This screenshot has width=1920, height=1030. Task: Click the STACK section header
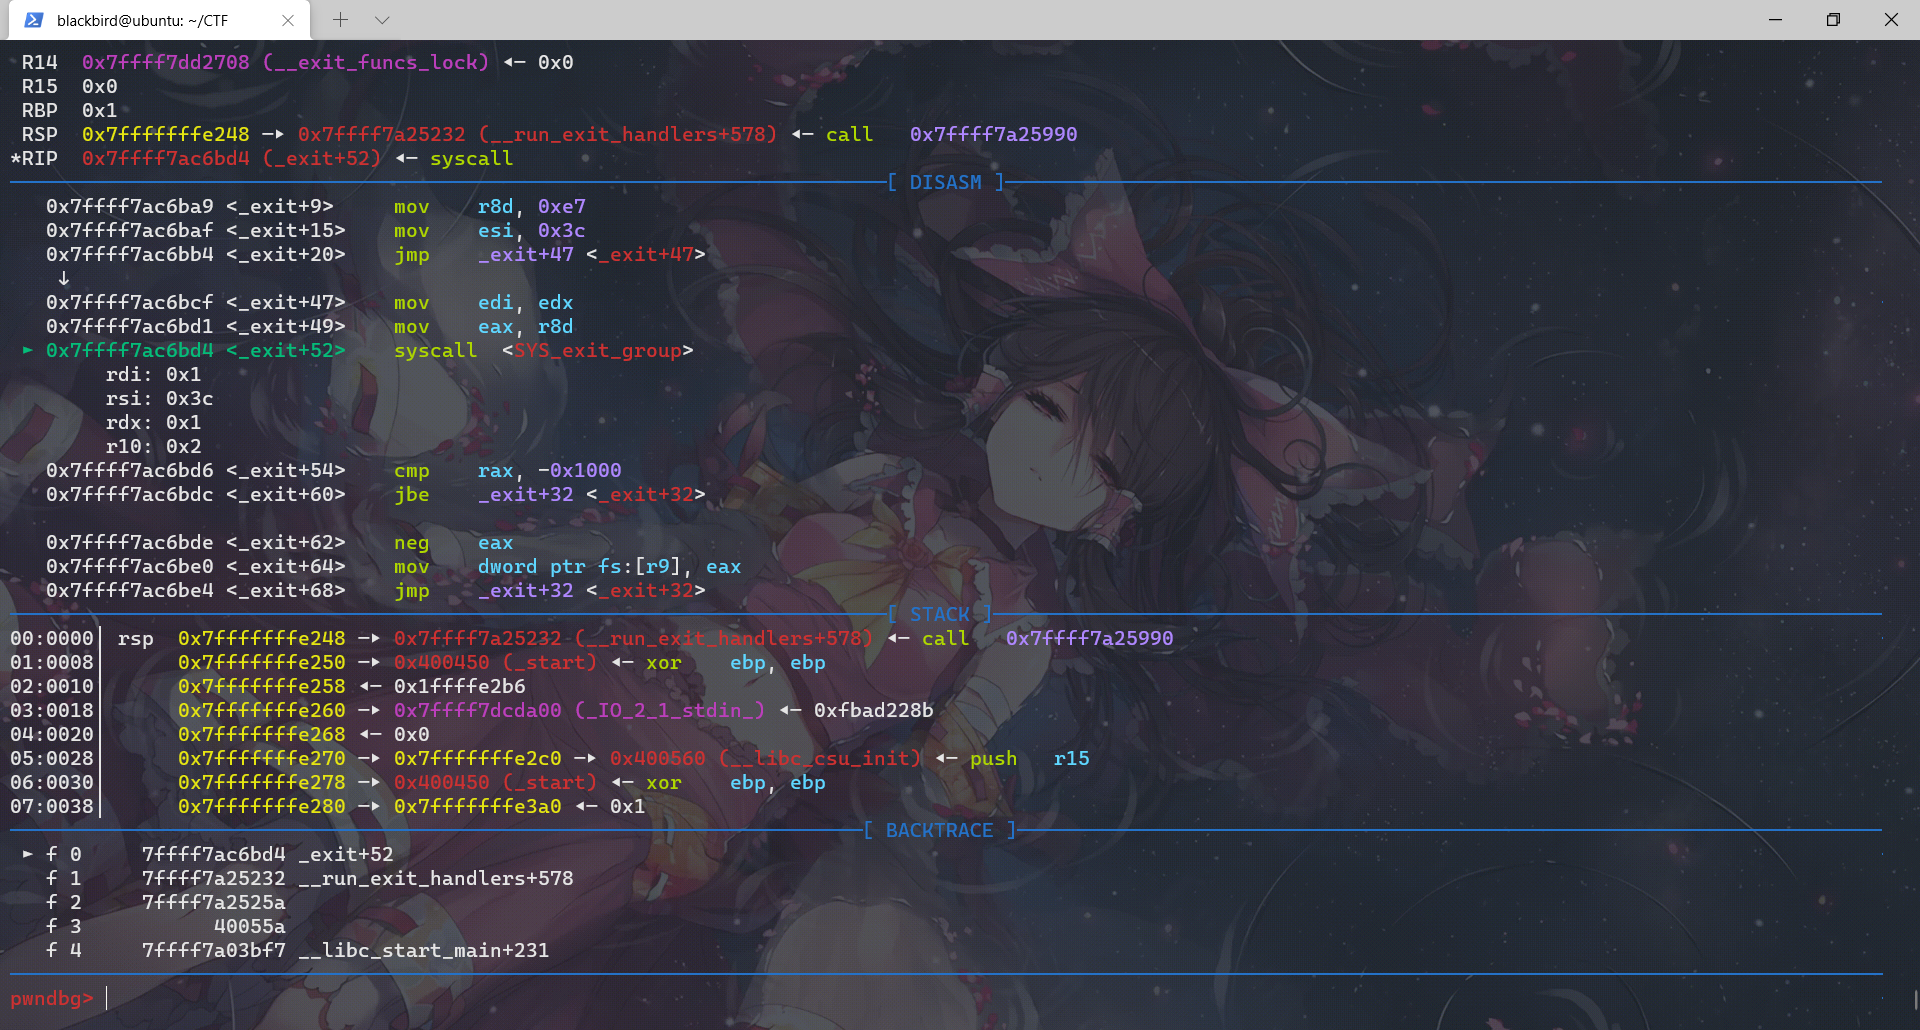[939, 614]
